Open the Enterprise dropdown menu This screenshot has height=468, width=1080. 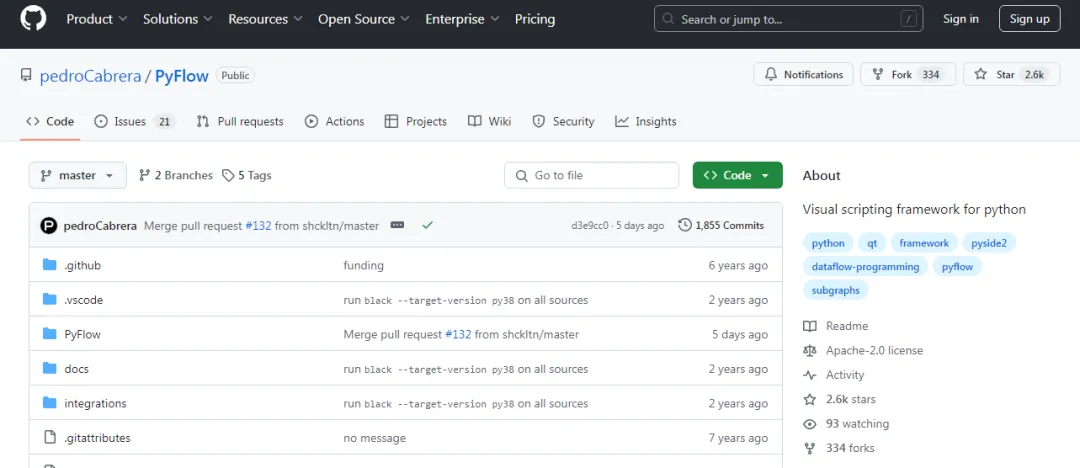(x=463, y=19)
